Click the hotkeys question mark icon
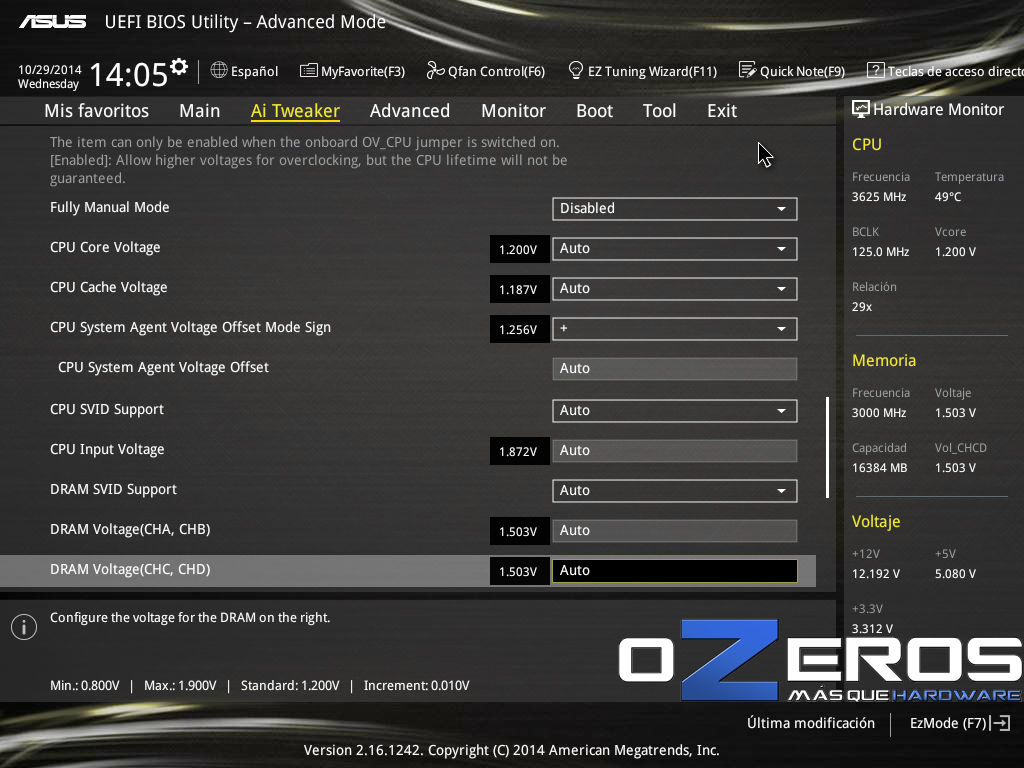The width and height of the screenshot is (1024, 768). (875, 70)
